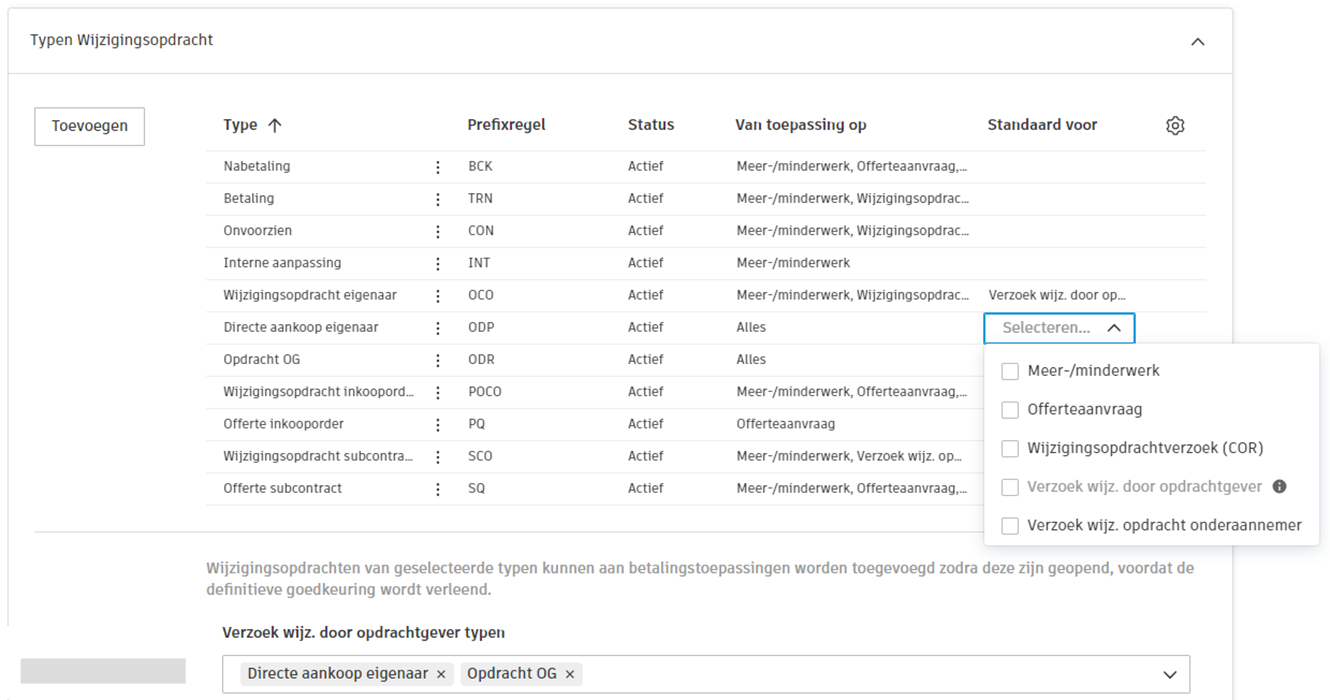Open options menu for Interne aanpassing

point(437,262)
